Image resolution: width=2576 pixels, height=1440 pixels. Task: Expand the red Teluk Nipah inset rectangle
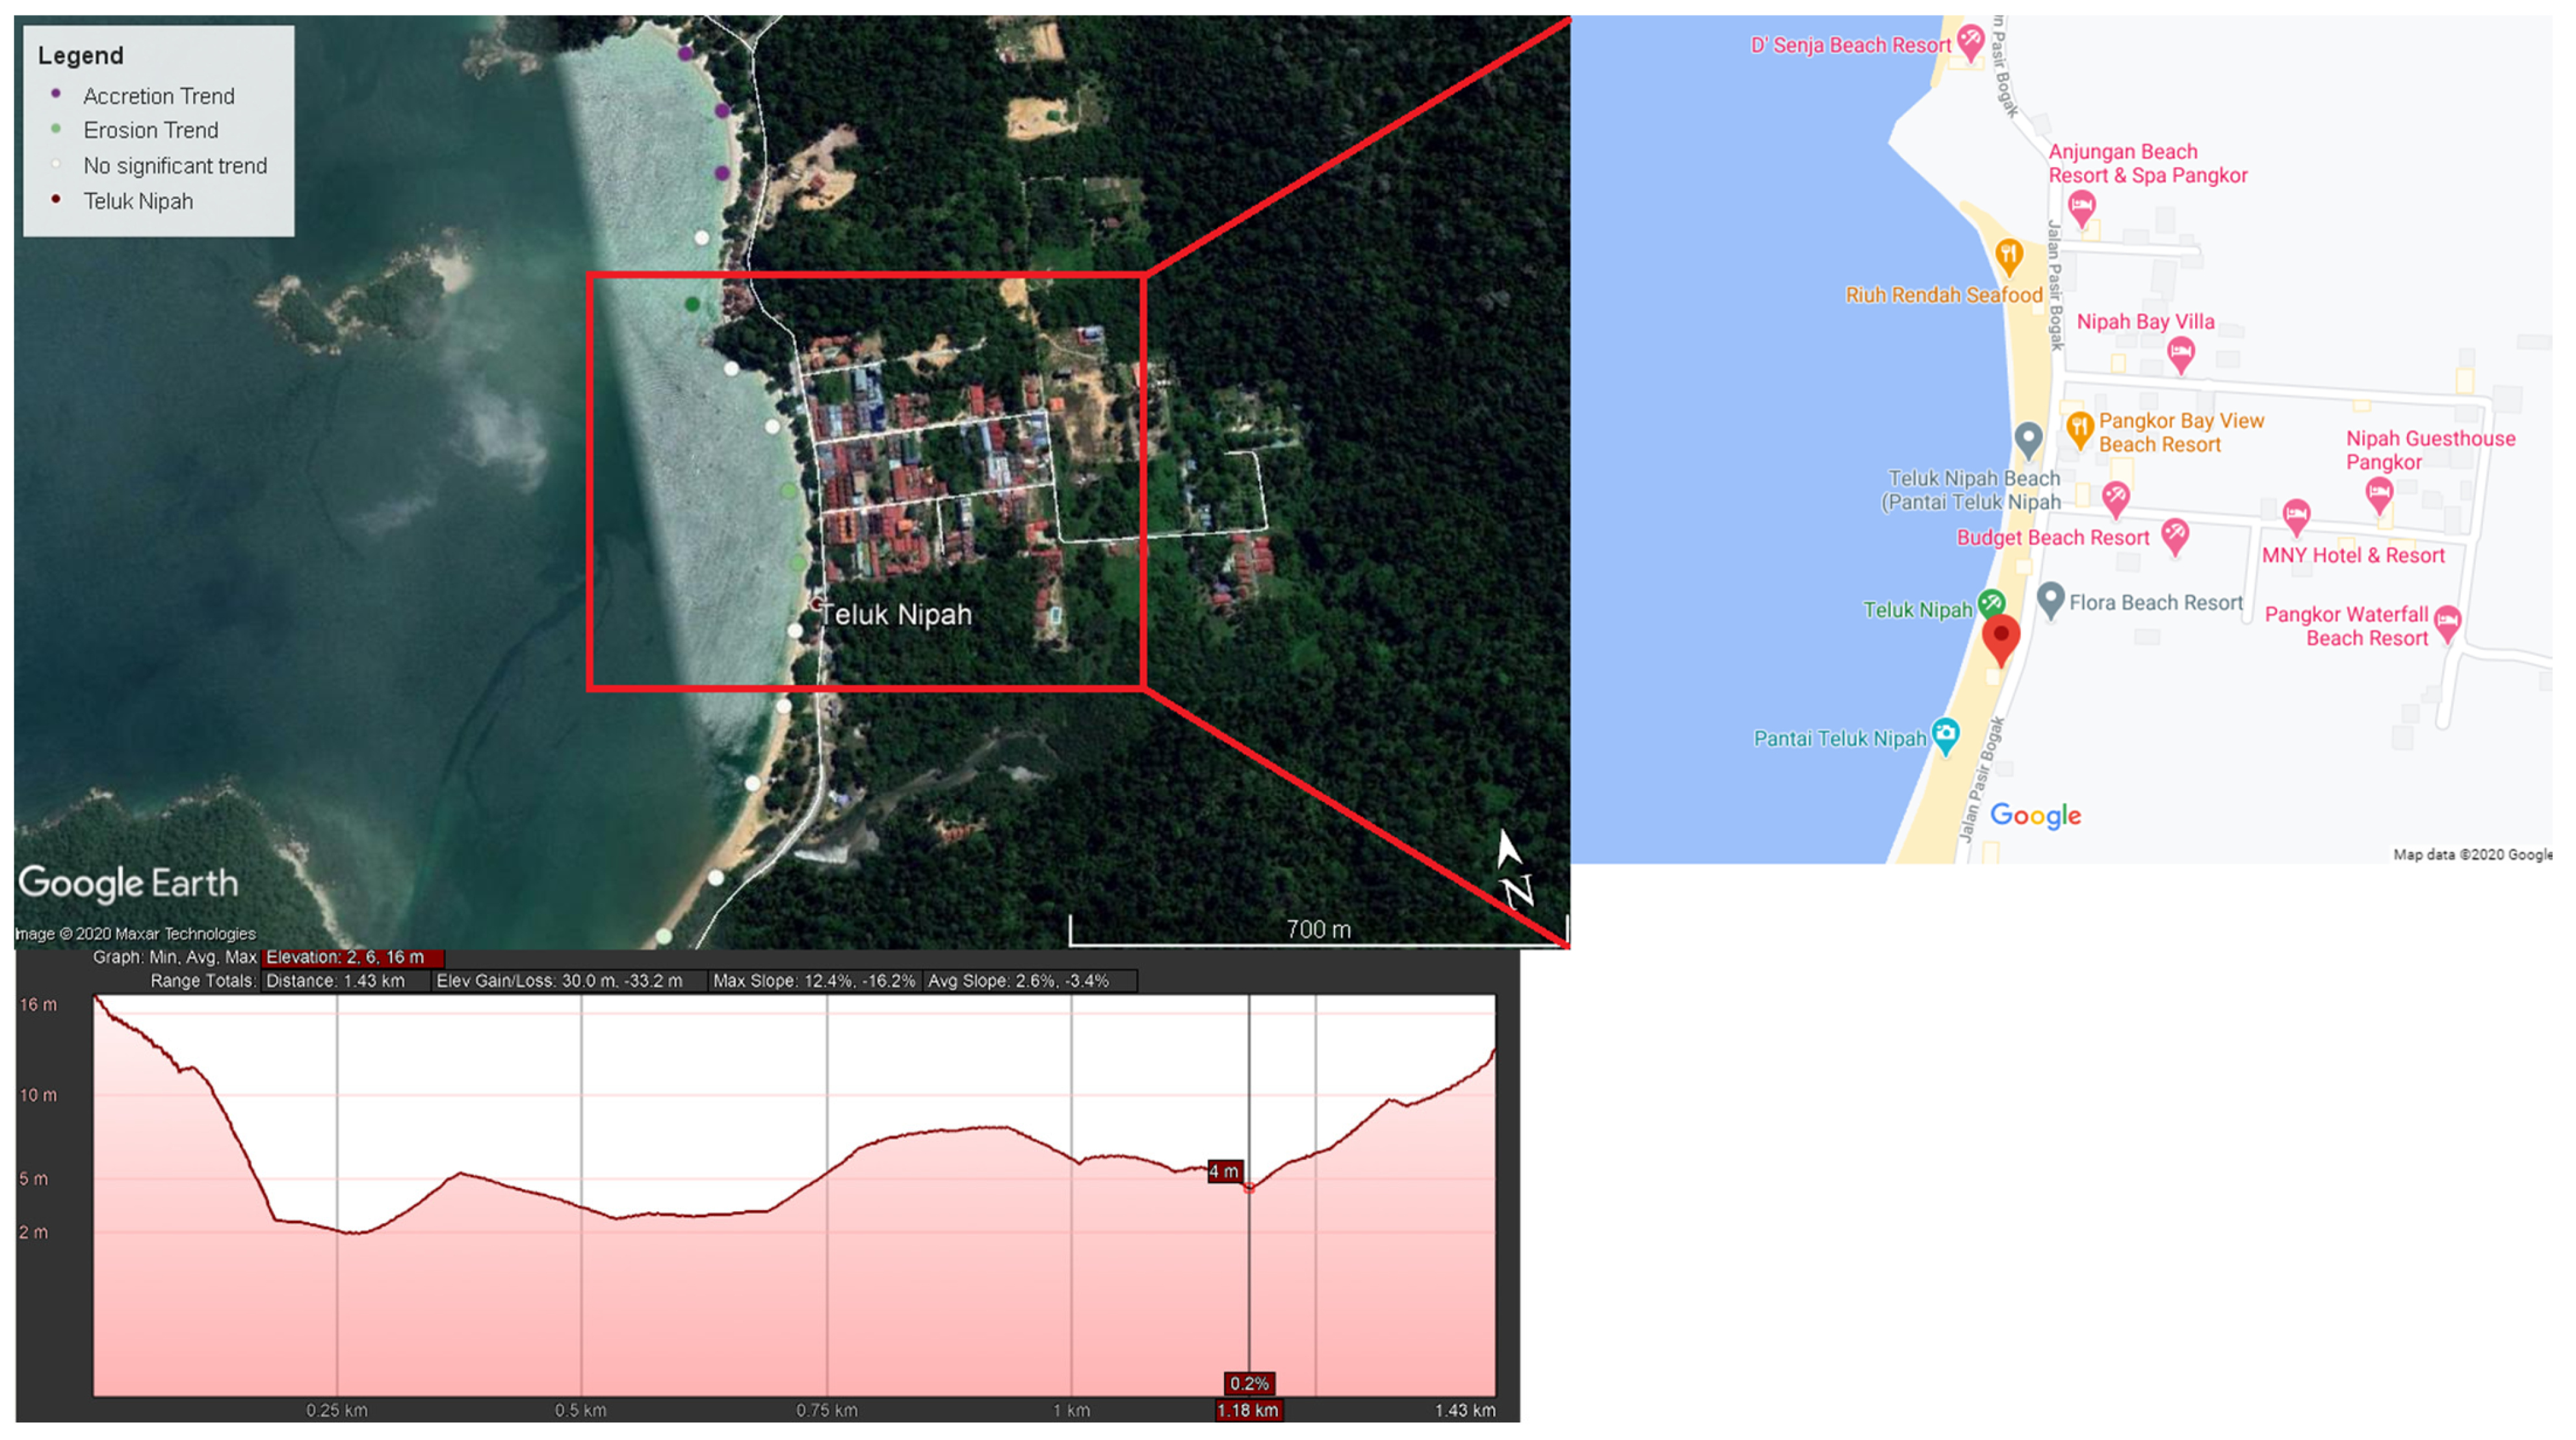point(868,477)
